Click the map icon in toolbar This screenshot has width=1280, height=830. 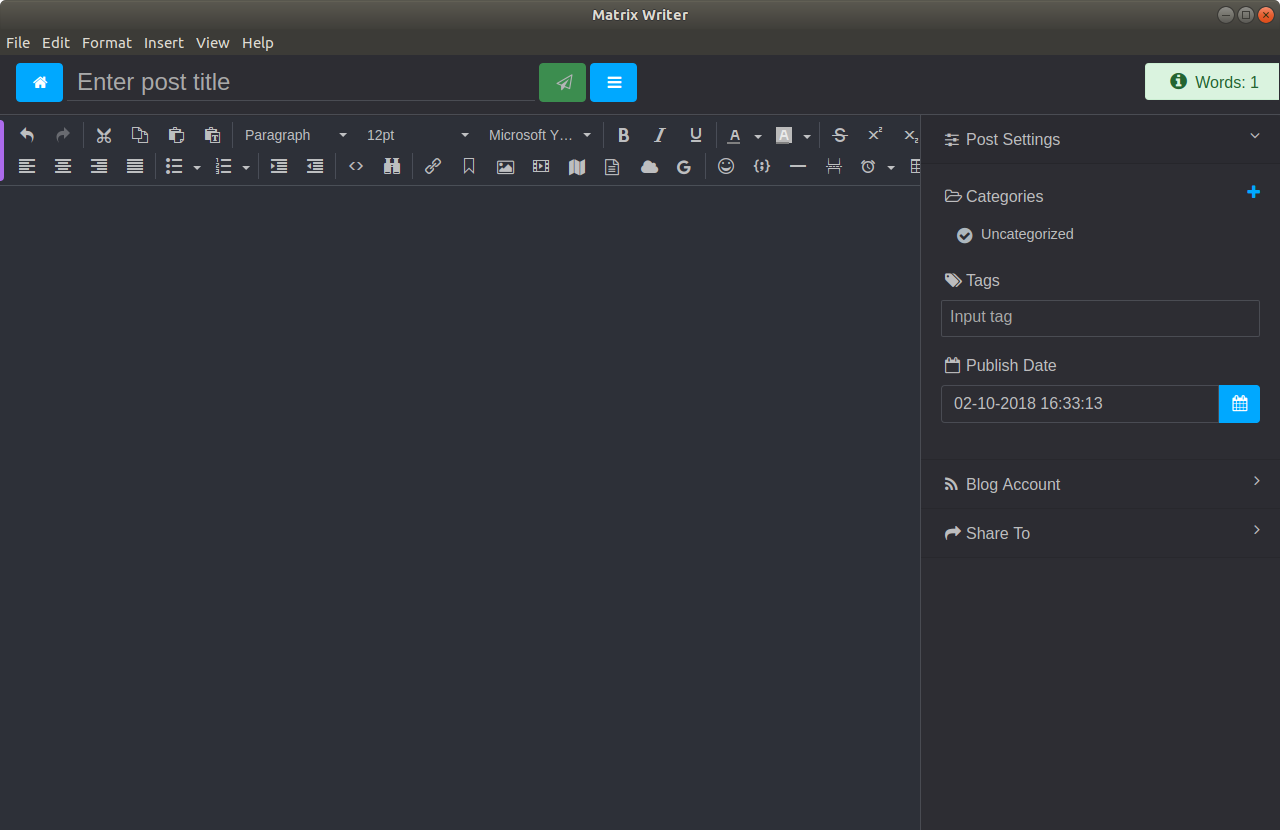577,167
